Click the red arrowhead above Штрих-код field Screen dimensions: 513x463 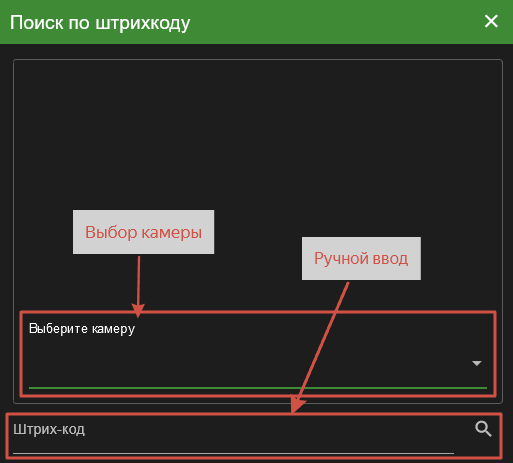tap(296, 404)
